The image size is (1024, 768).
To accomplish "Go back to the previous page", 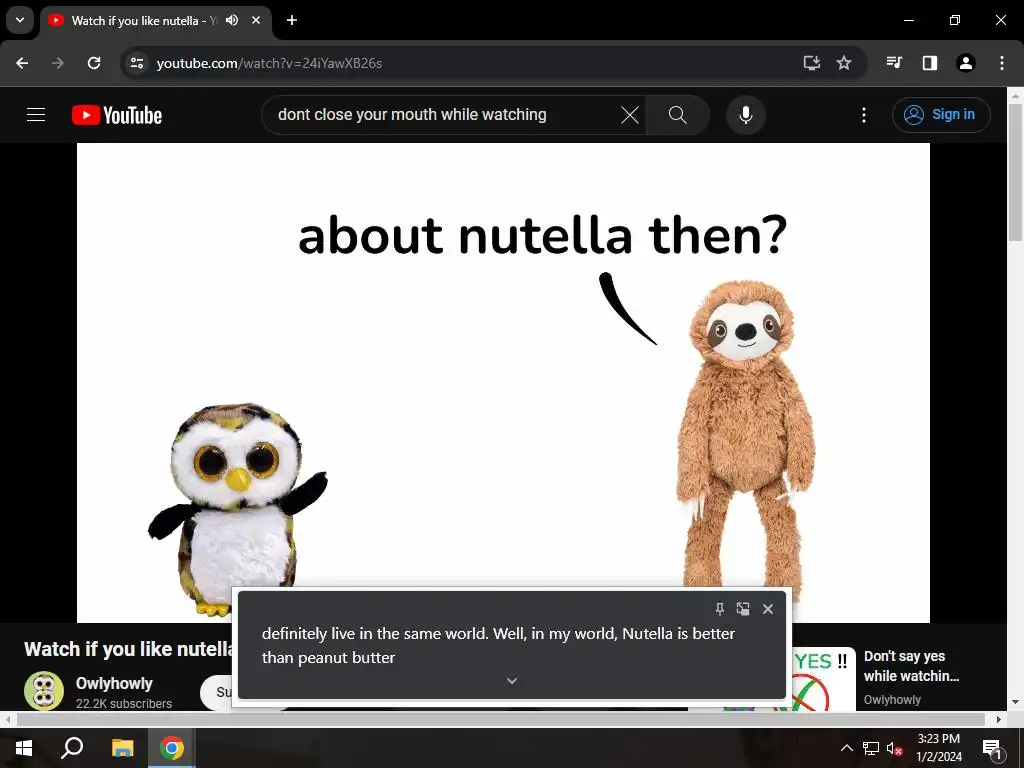I will pyautogui.click(x=22, y=63).
